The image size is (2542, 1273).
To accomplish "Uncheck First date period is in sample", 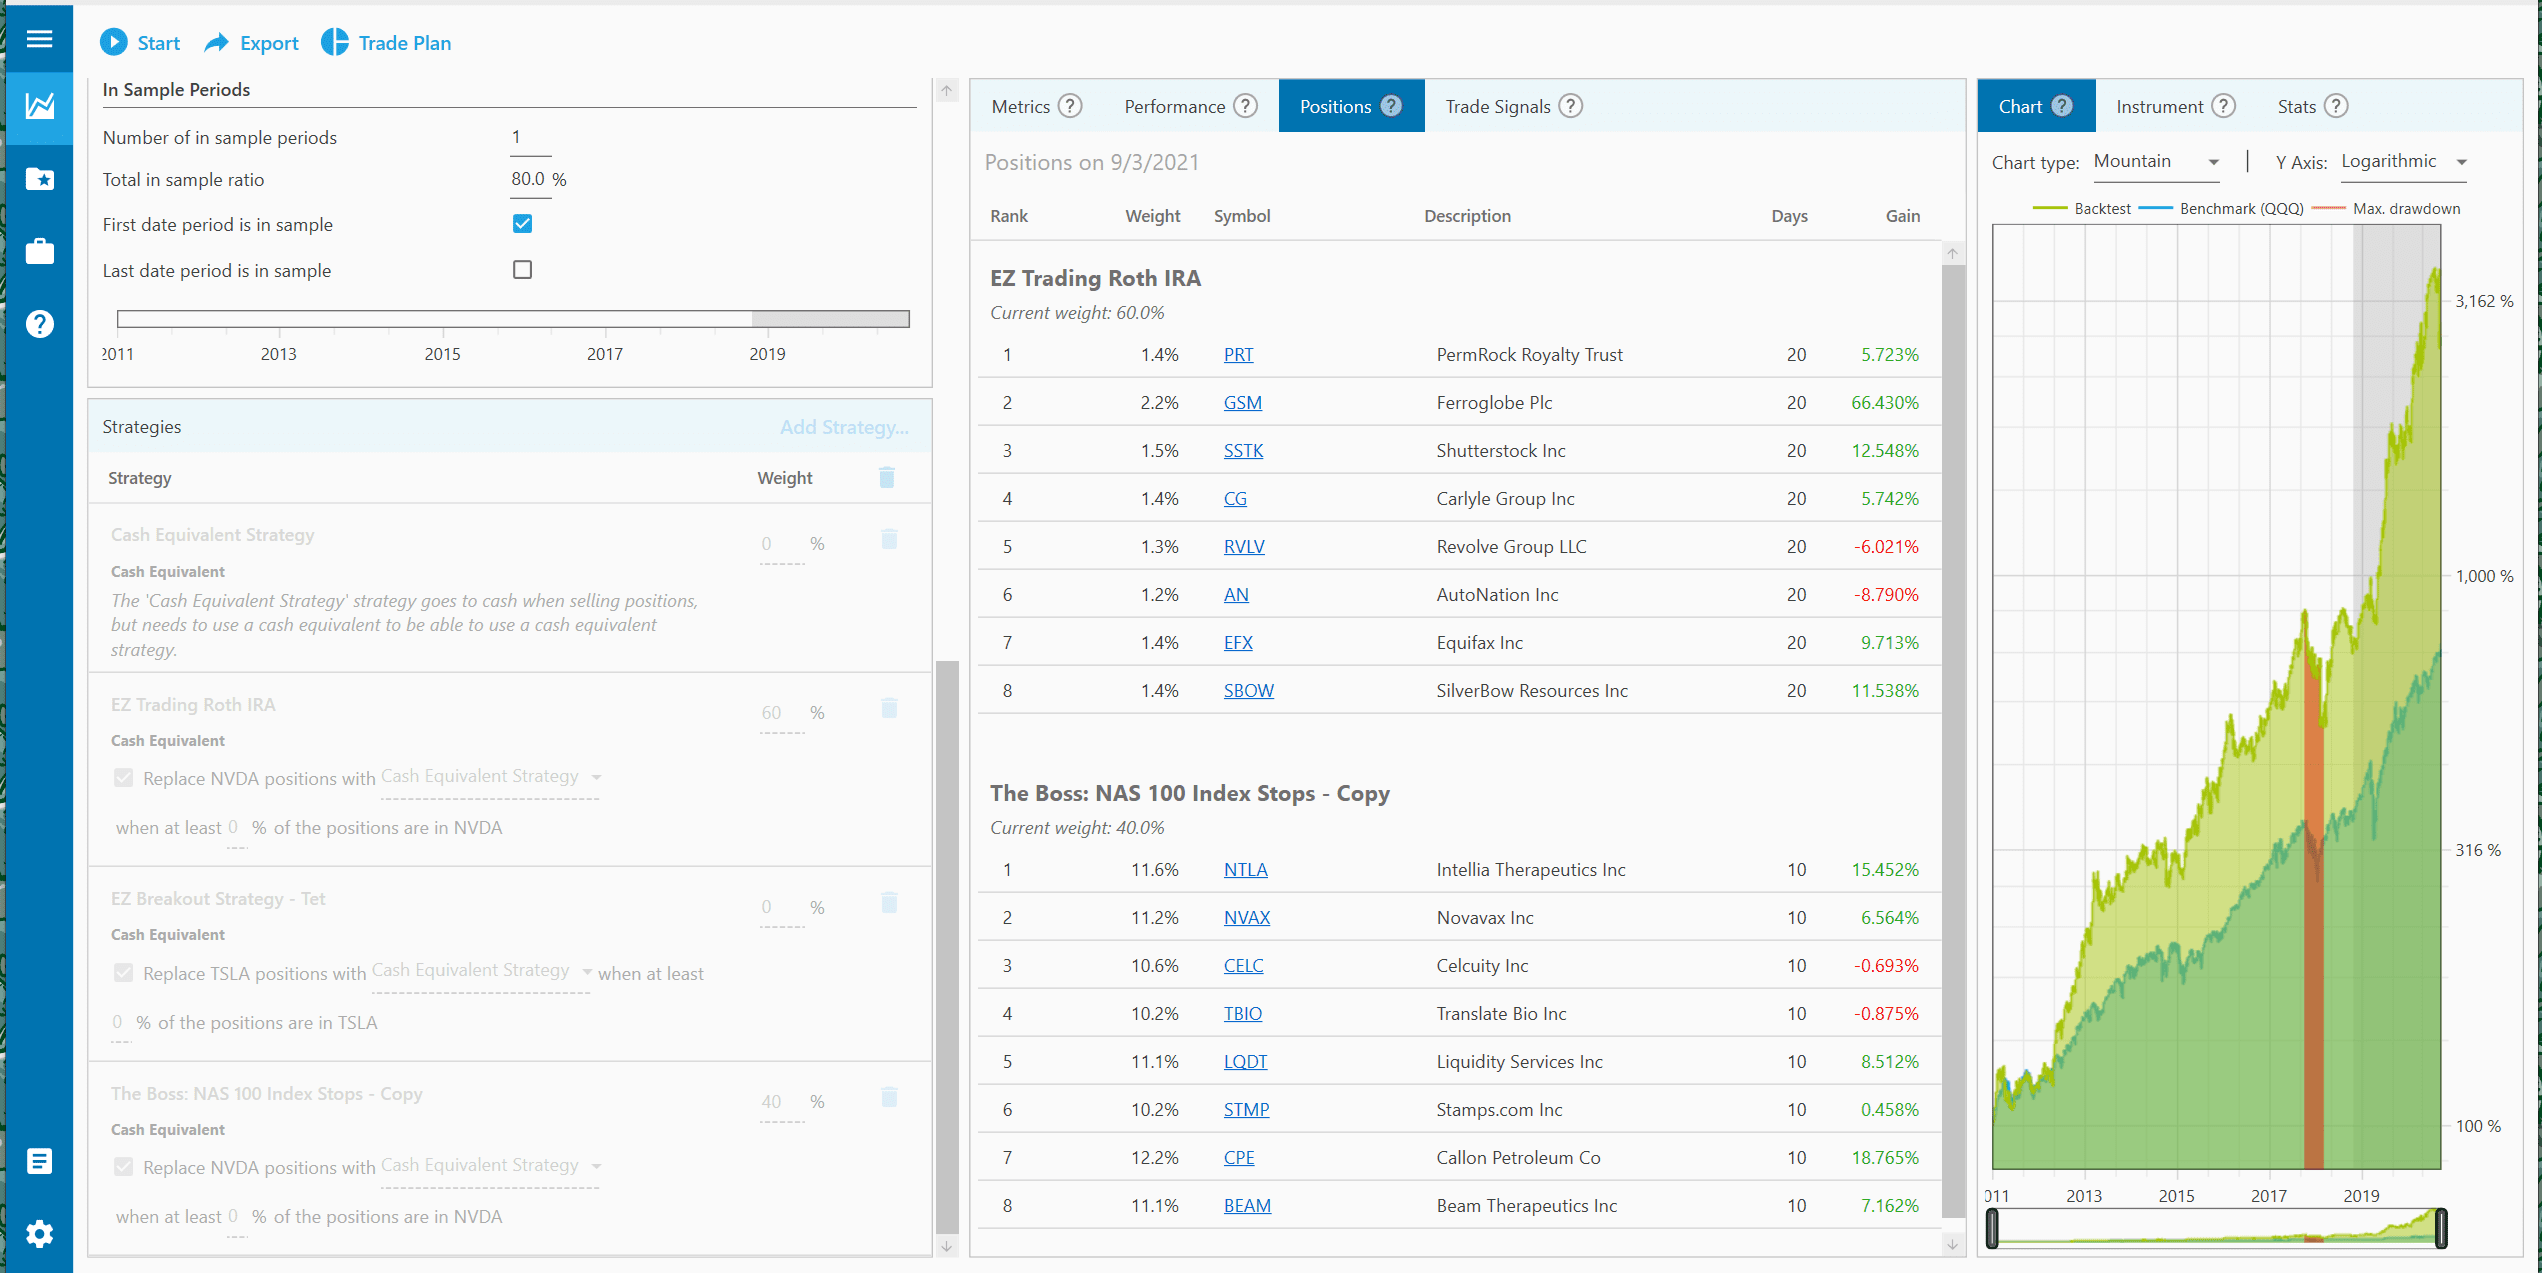I will [522, 224].
